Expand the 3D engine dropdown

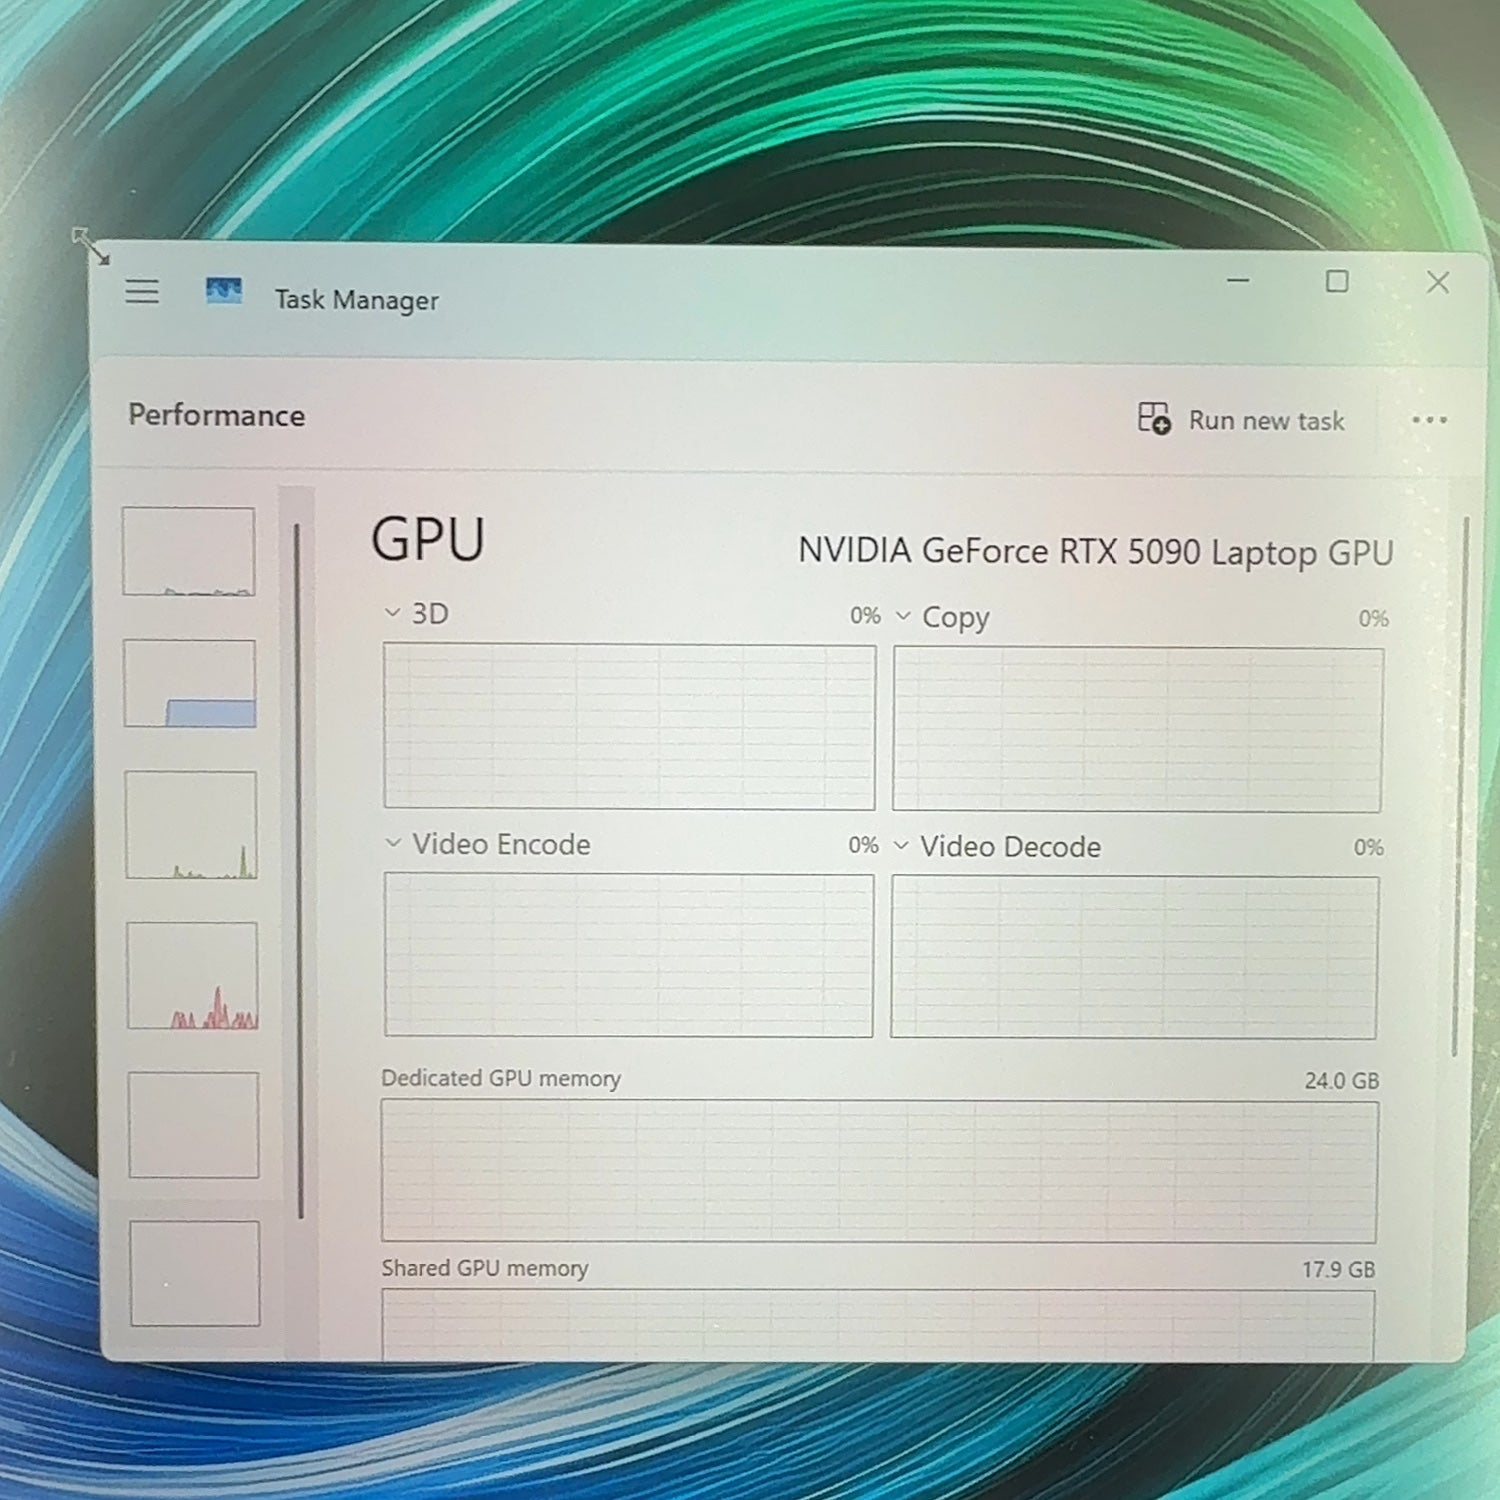coord(393,612)
